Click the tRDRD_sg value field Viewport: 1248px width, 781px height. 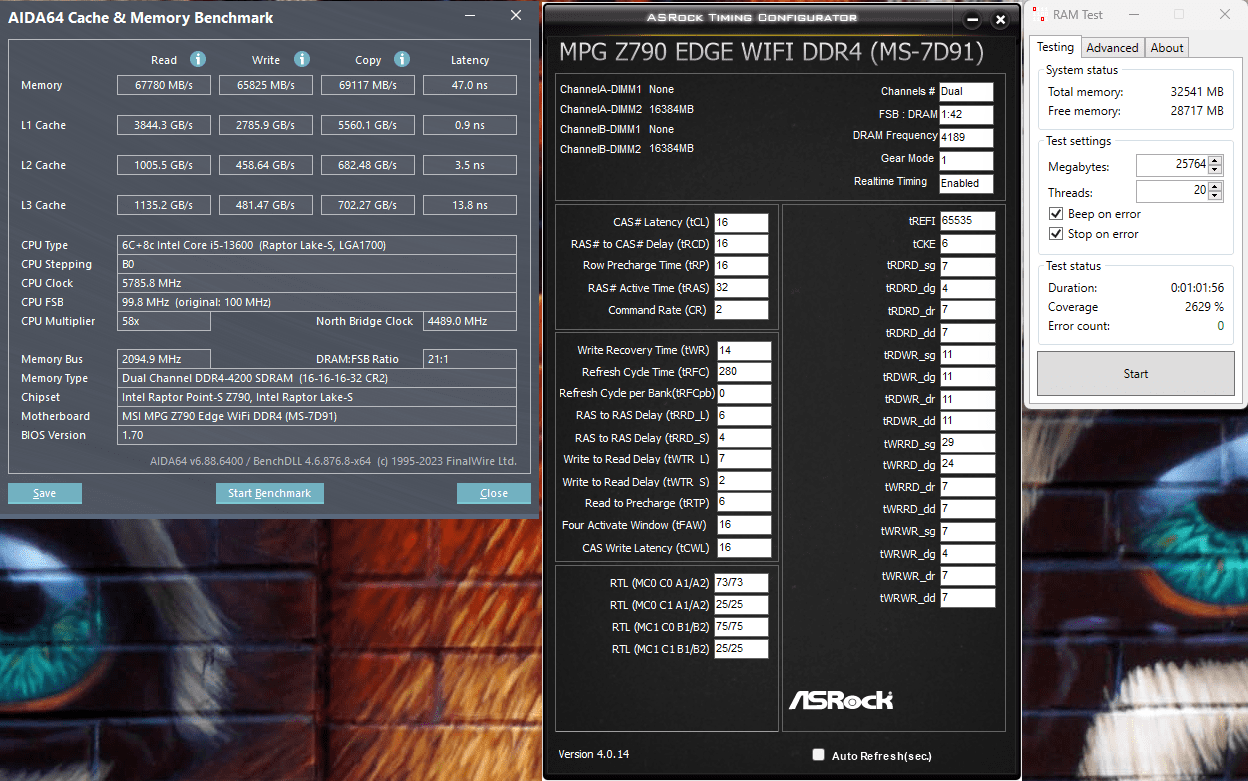(x=967, y=266)
